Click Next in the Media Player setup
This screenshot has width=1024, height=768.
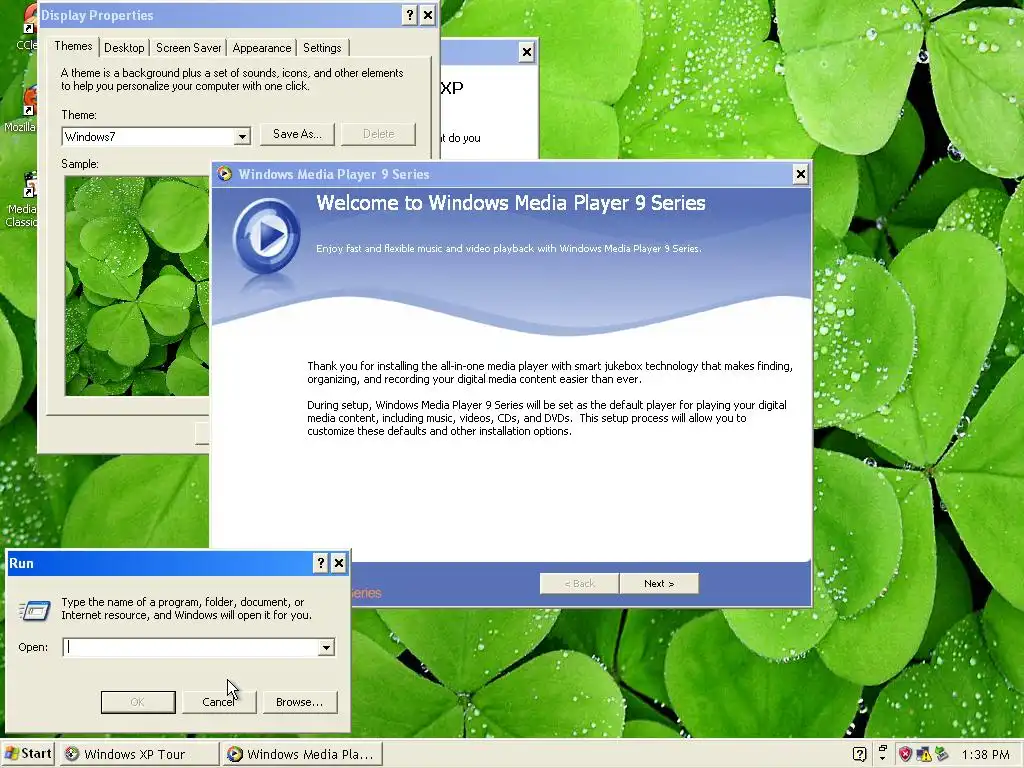click(659, 583)
